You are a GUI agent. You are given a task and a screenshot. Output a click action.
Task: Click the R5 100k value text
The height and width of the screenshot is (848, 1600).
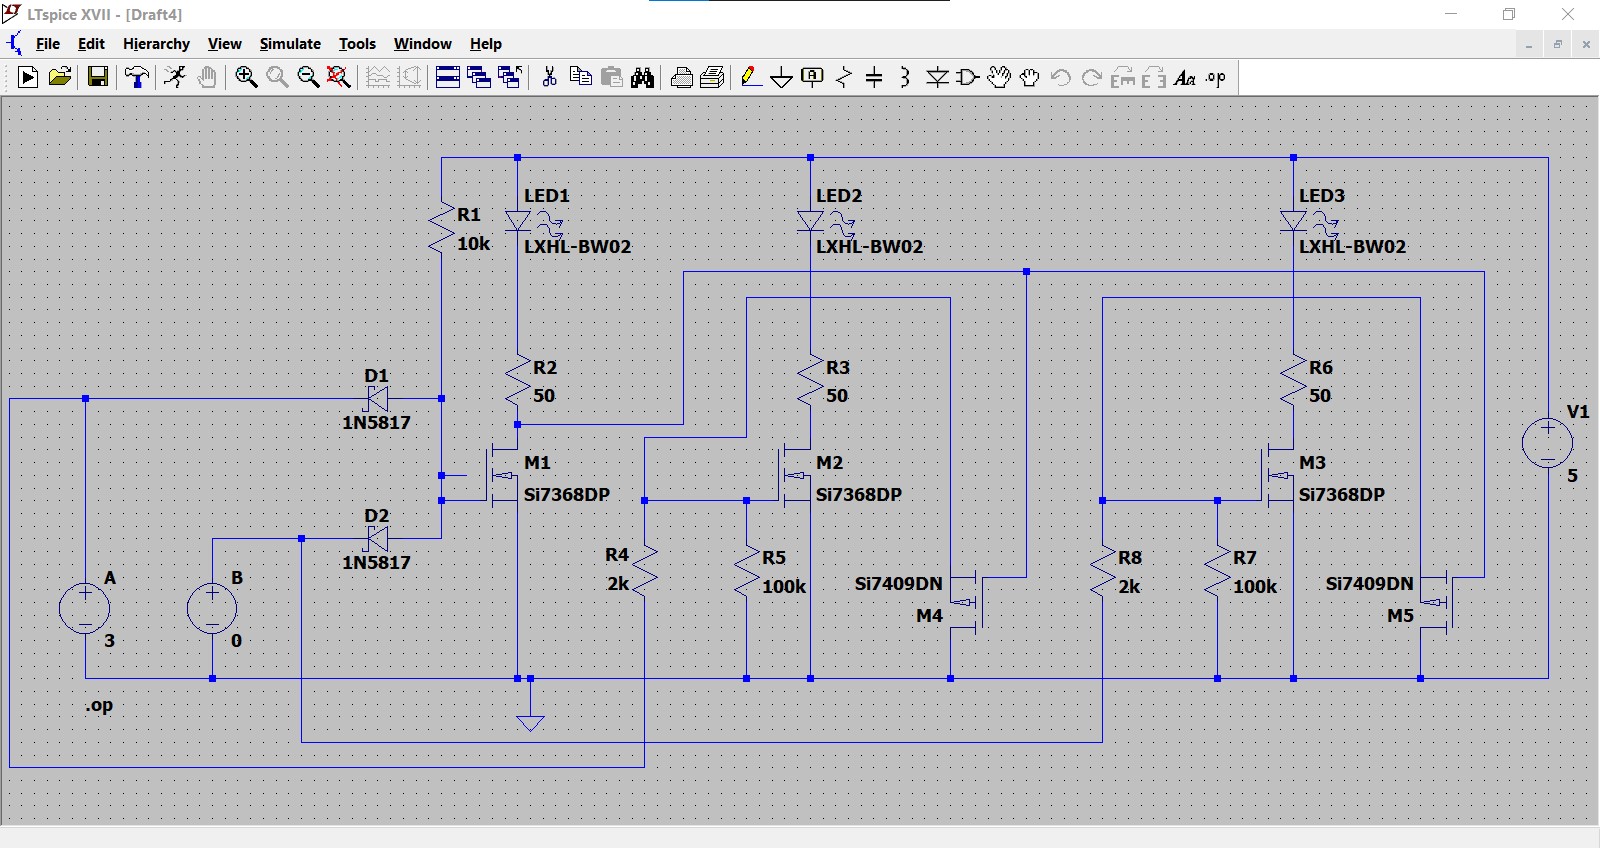point(784,587)
